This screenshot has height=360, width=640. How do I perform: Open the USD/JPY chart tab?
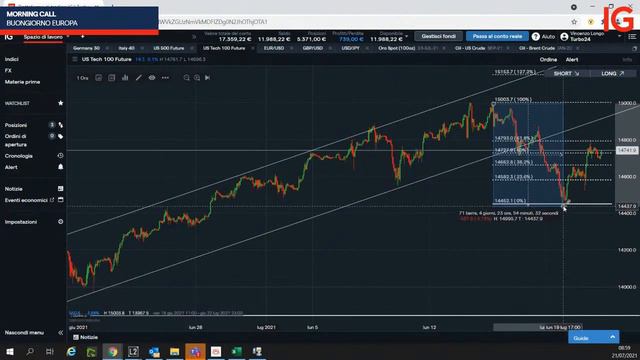(350, 48)
